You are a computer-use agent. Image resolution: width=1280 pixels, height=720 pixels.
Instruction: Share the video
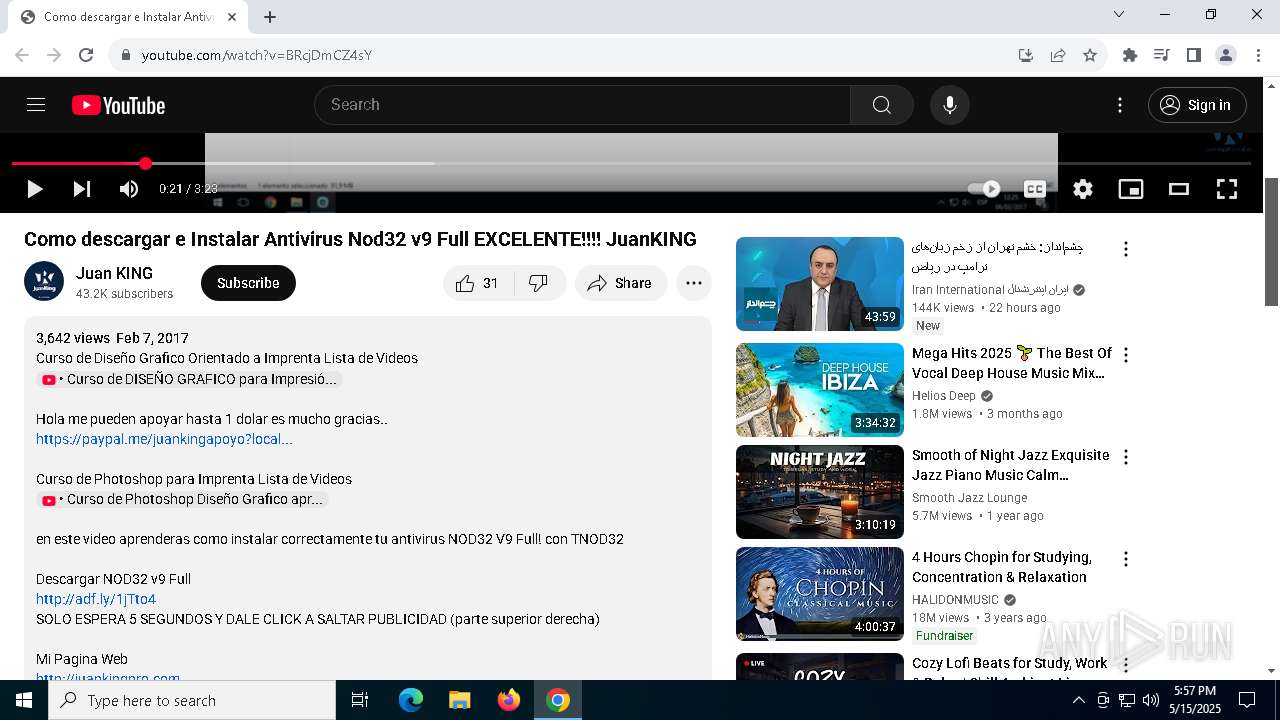621,283
